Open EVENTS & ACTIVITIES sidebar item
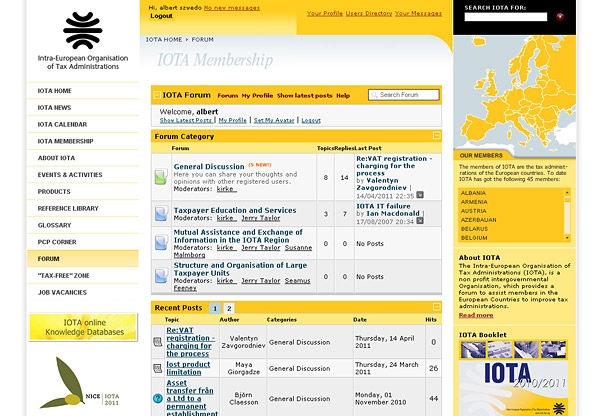Viewport: 604px width, 416px height. pos(83,175)
